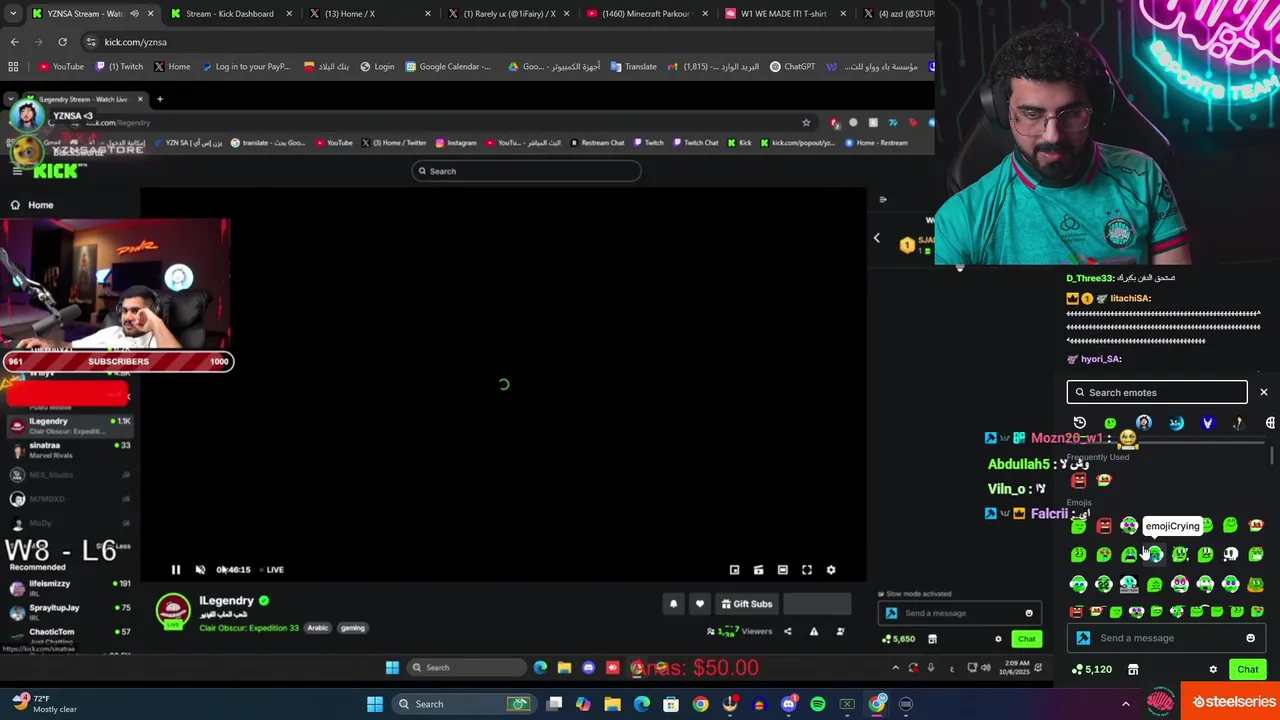Pause the inner stream video player
The width and height of the screenshot is (1280, 720).
point(175,570)
